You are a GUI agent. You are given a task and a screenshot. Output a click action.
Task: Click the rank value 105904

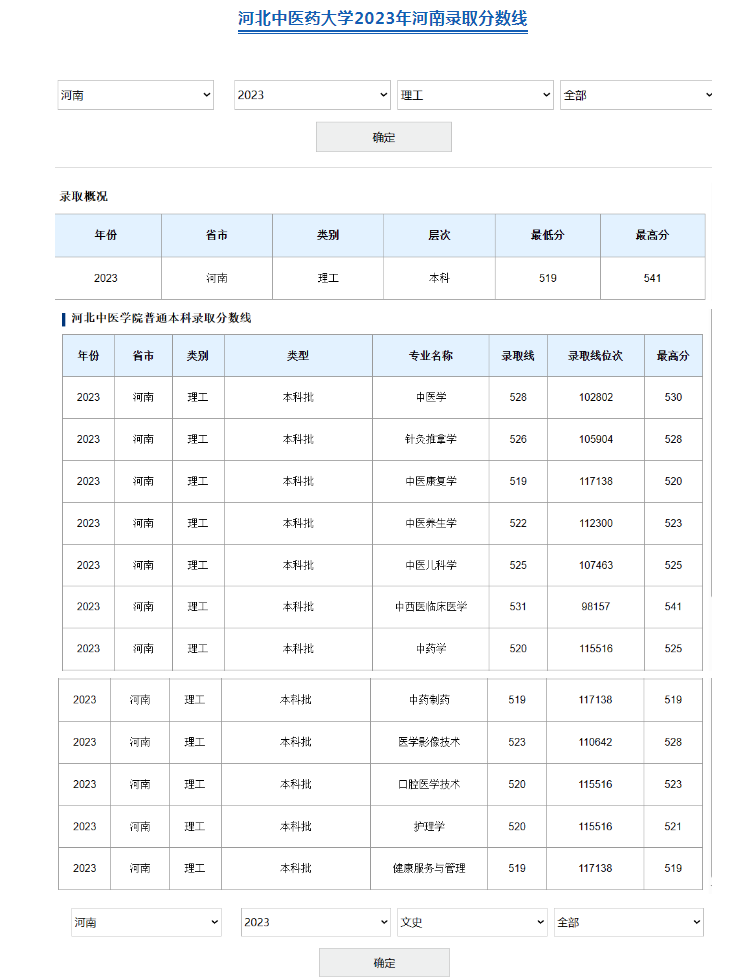point(596,439)
